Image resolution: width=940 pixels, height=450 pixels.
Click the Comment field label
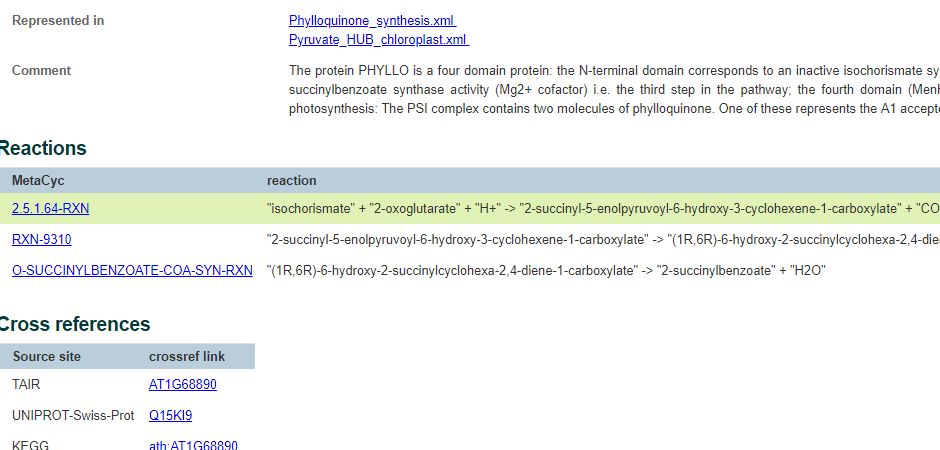click(x=41, y=71)
